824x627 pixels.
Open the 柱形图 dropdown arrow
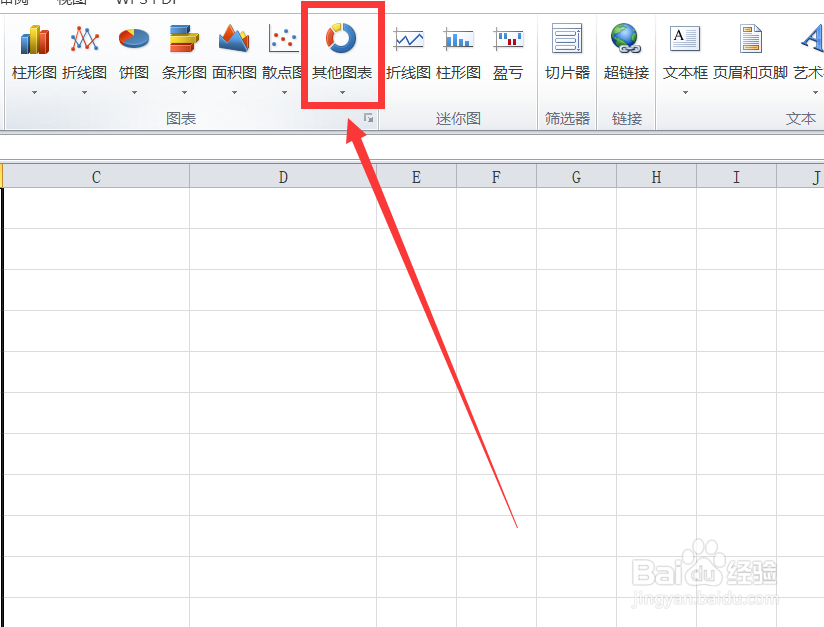pos(36,90)
